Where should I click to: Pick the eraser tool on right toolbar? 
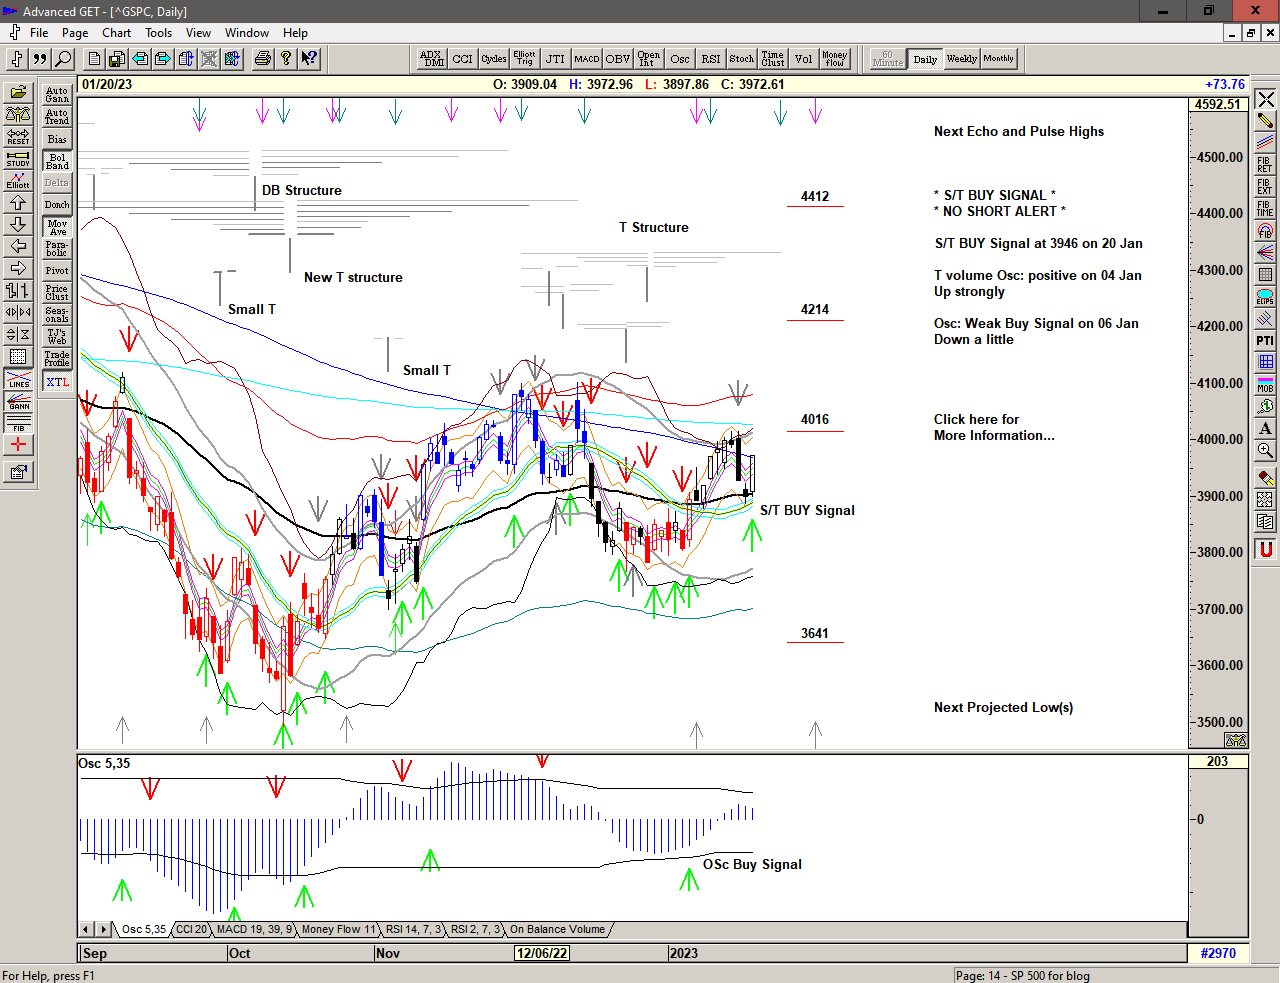(1265, 478)
